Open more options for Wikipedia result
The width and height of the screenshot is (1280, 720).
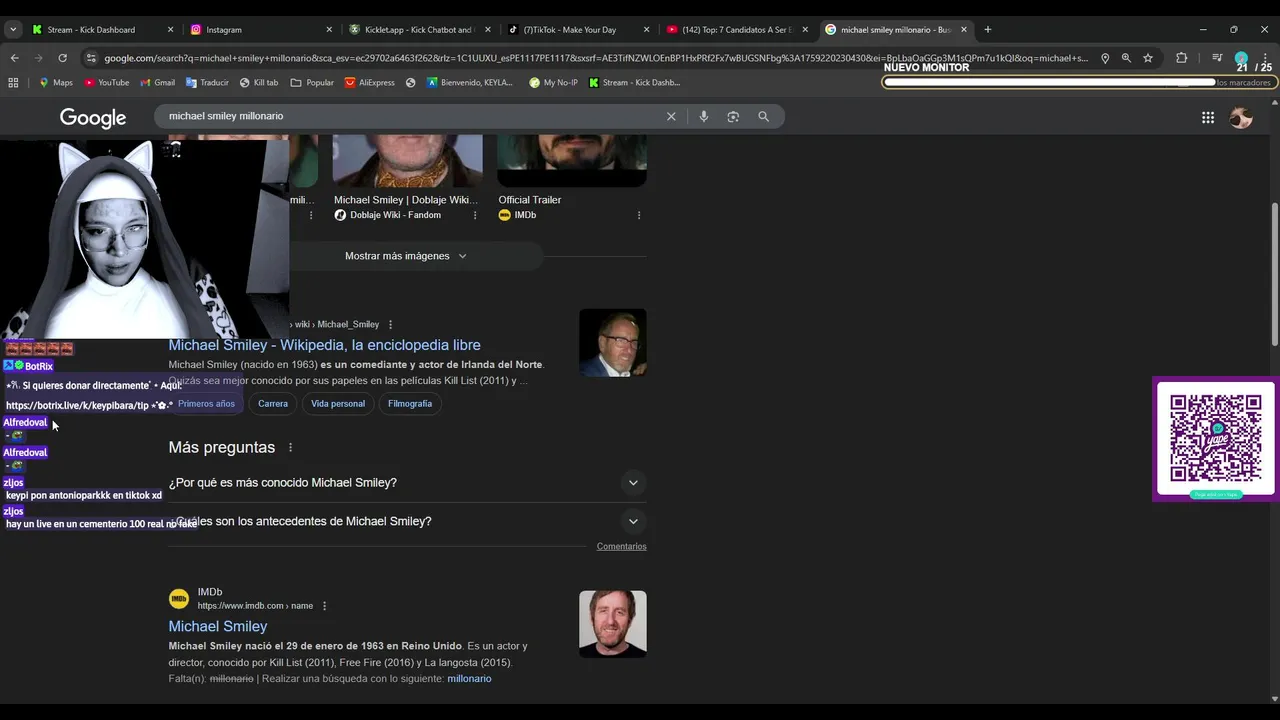(x=390, y=325)
